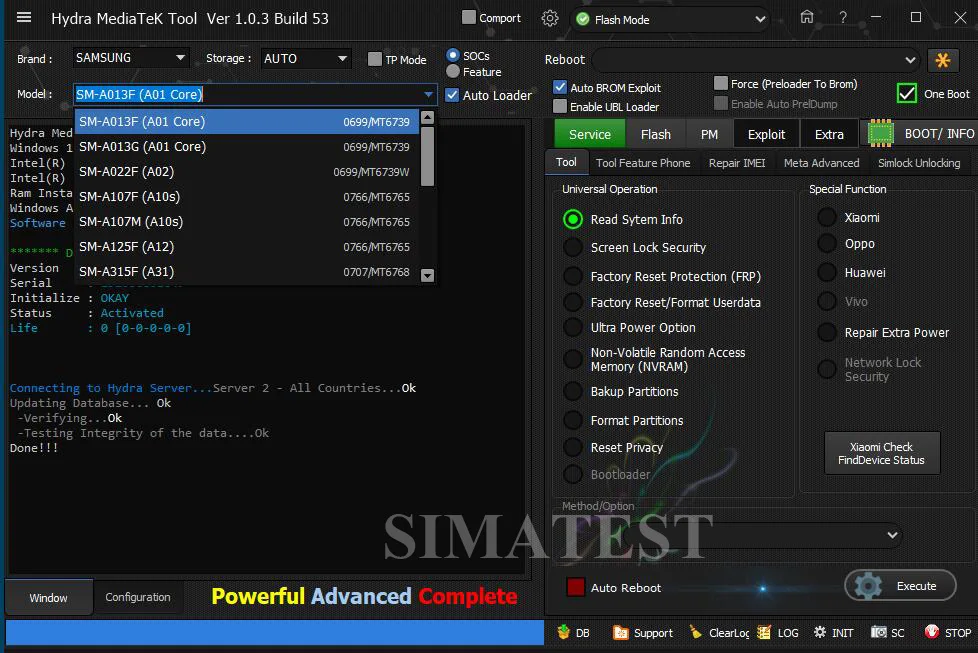The width and height of the screenshot is (978, 653).
Task: Enable UBL Loader checkbox
Action: click(x=560, y=107)
